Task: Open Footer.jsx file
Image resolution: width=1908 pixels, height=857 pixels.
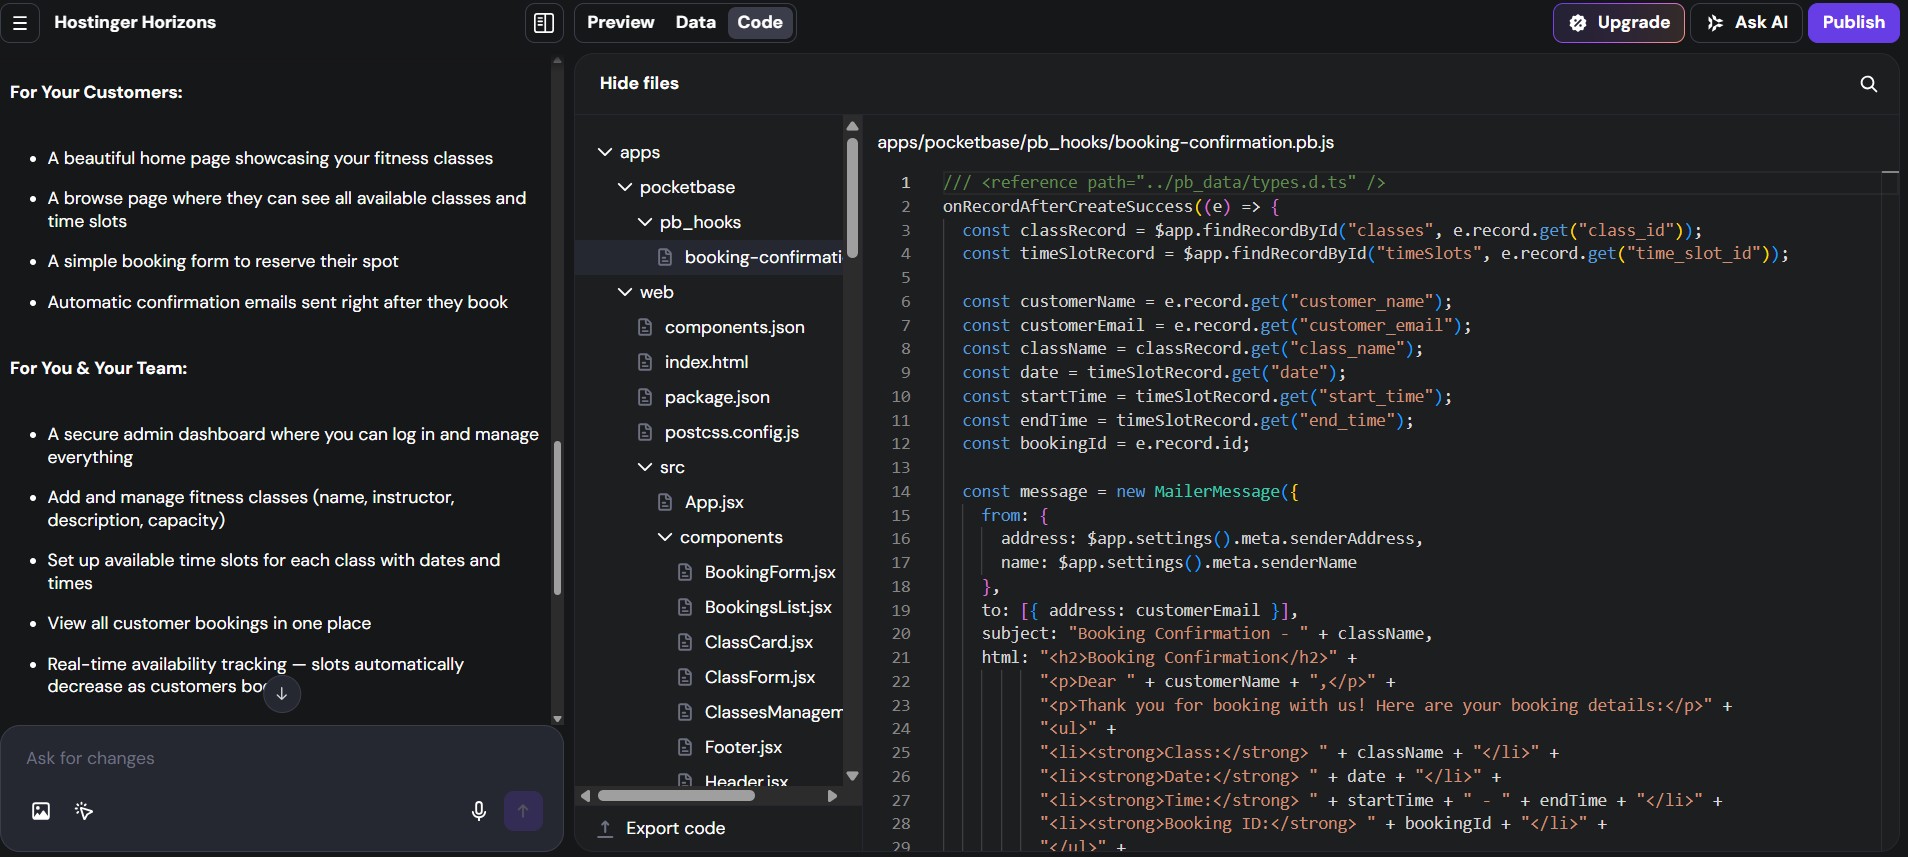Action: pyautogui.click(x=743, y=747)
